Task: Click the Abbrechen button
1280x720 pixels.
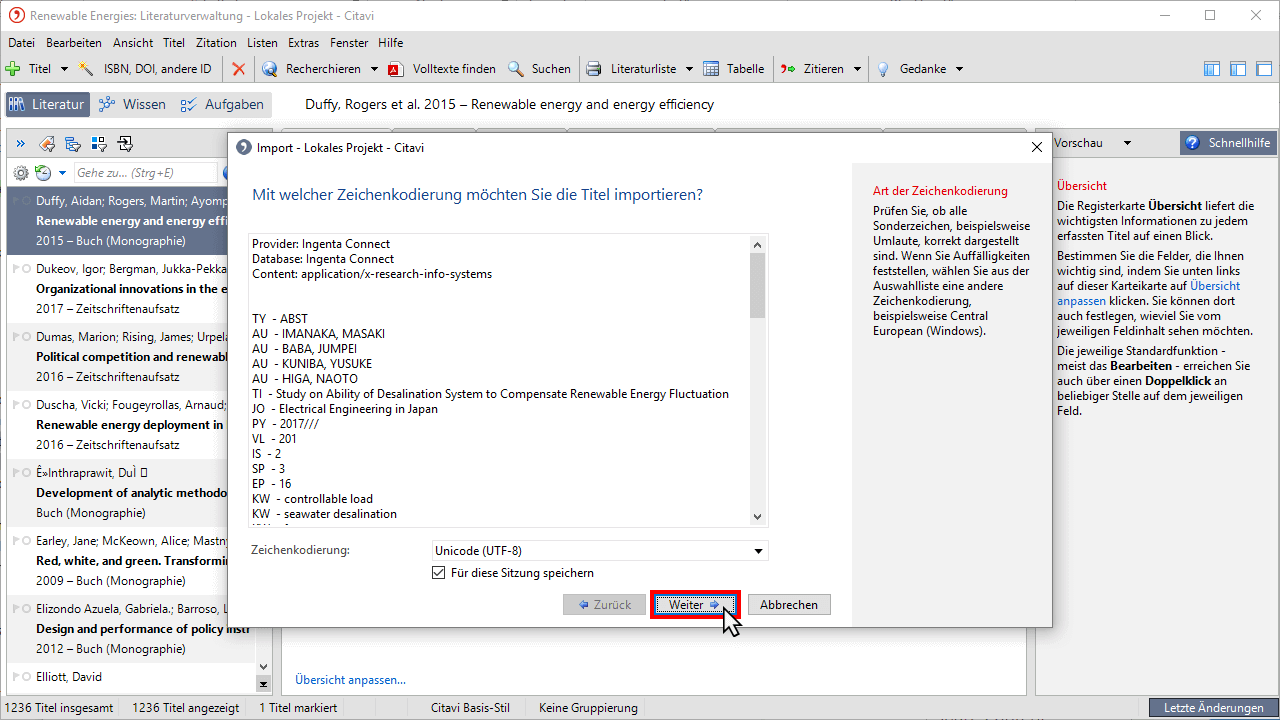Action: click(789, 605)
